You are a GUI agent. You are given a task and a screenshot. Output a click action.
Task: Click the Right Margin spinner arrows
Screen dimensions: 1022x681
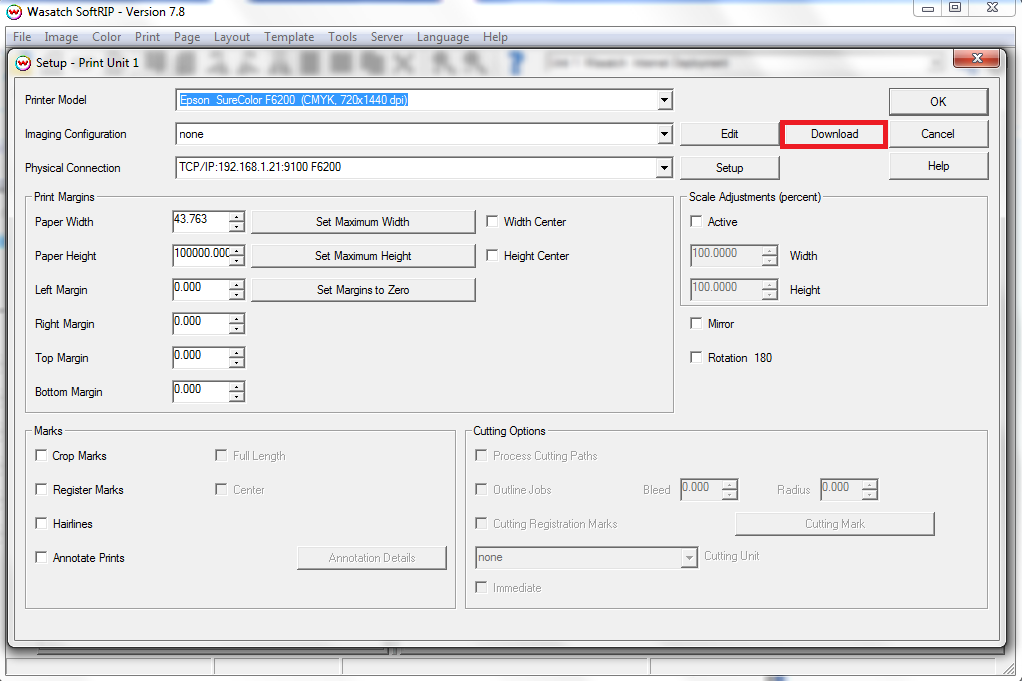click(237, 323)
